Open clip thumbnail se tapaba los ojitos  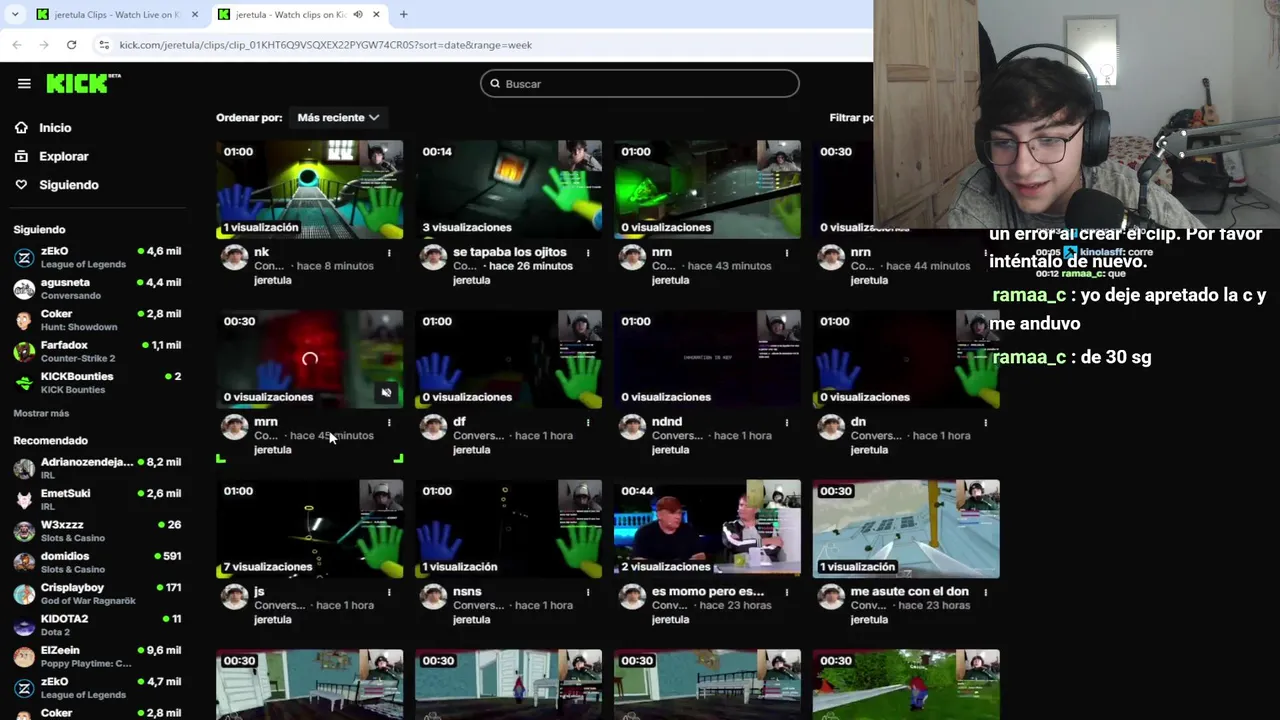[509, 189]
